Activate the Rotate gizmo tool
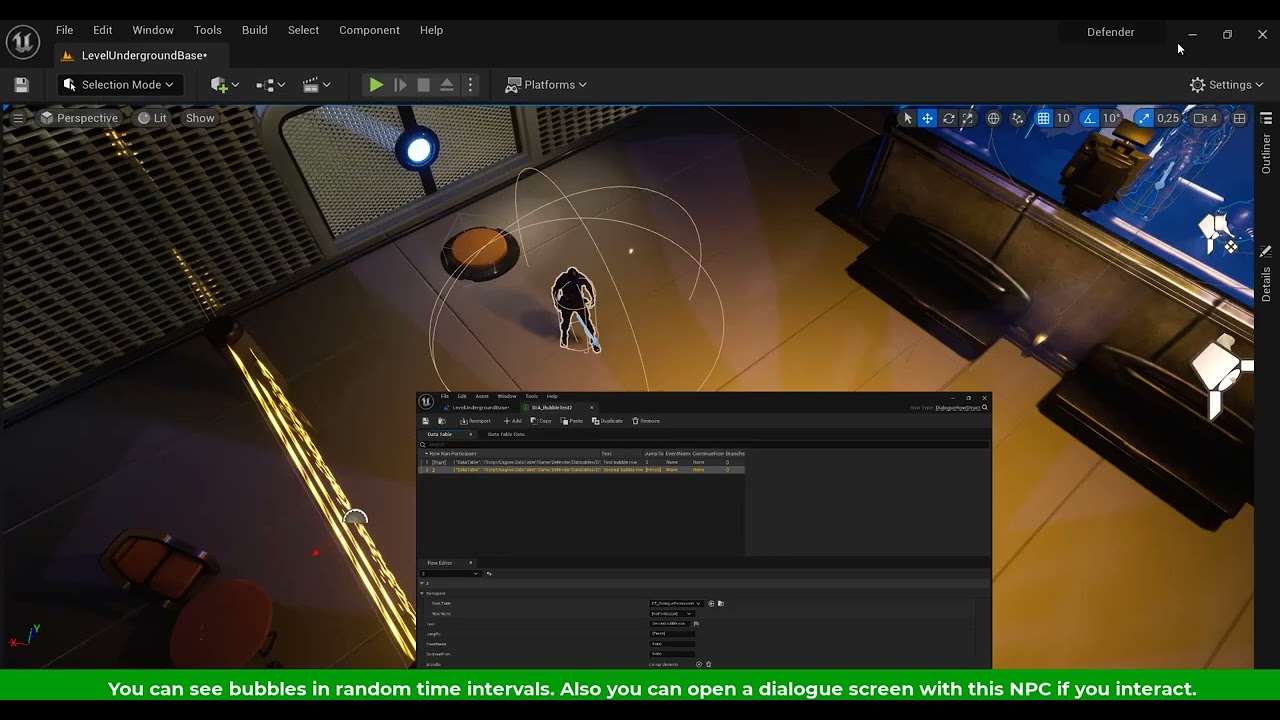Viewport: 1280px width, 720px height. (x=948, y=118)
